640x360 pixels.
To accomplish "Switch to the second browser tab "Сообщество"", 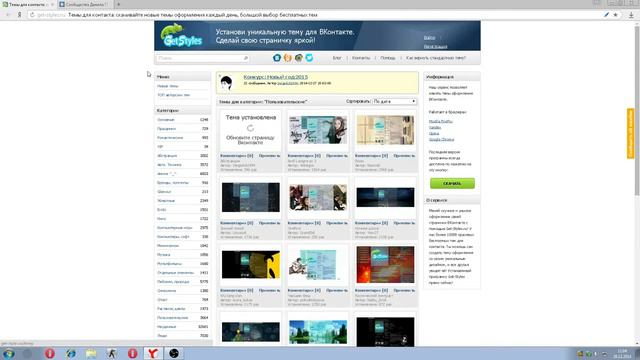I will click(x=84, y=4).
